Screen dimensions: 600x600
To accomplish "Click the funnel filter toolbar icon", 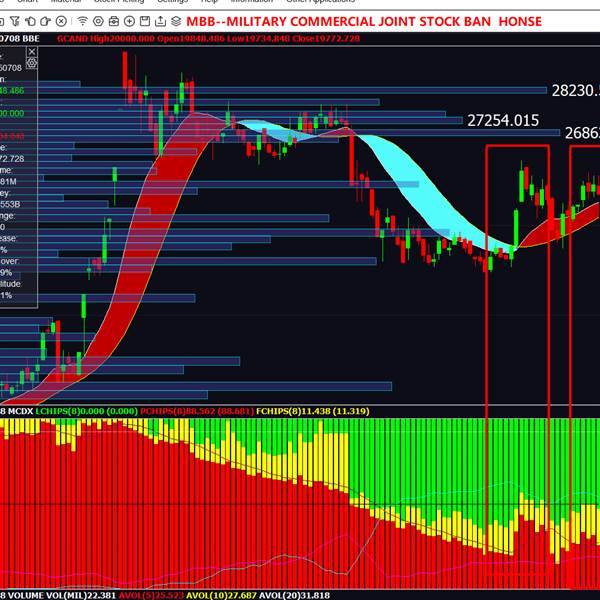I will click(15, 21).
